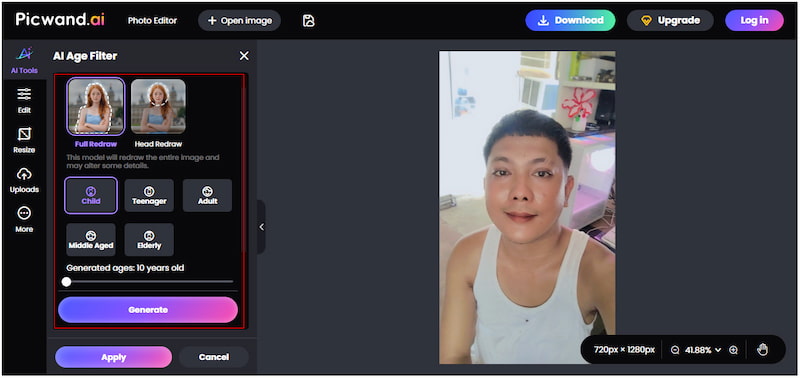Image resolution: width=800 pixels, height=378 pixels.
Task: Select the Resize tool in sidebar
Action: pyautogui.click(x=24, y=140)
